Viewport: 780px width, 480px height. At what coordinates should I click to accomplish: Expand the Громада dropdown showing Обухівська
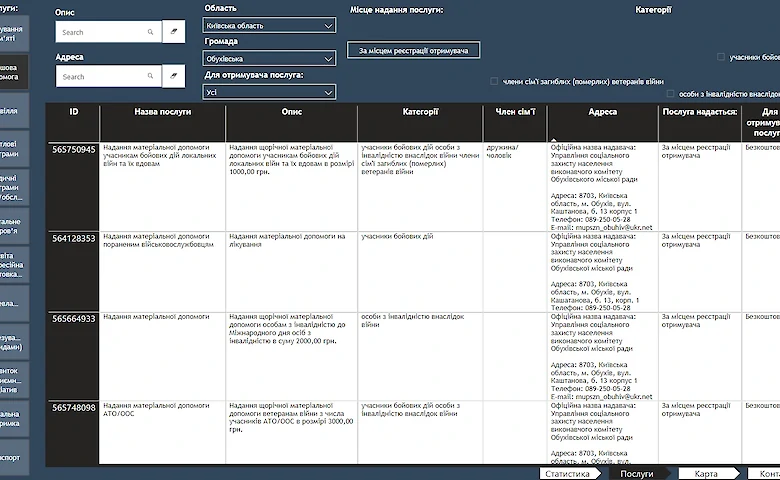click(269, 59)
